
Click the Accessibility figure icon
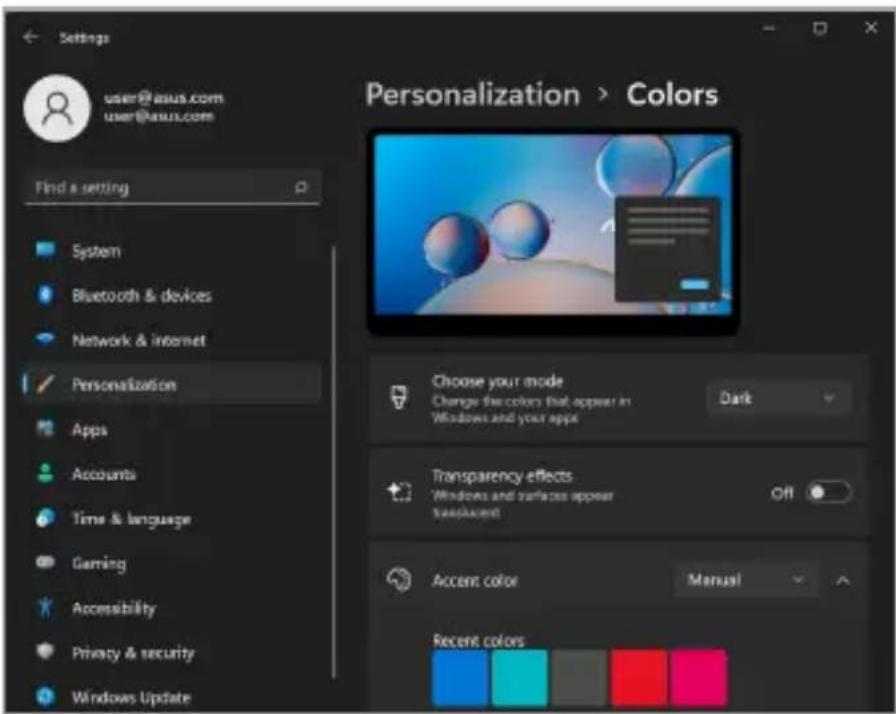[45, 607]
